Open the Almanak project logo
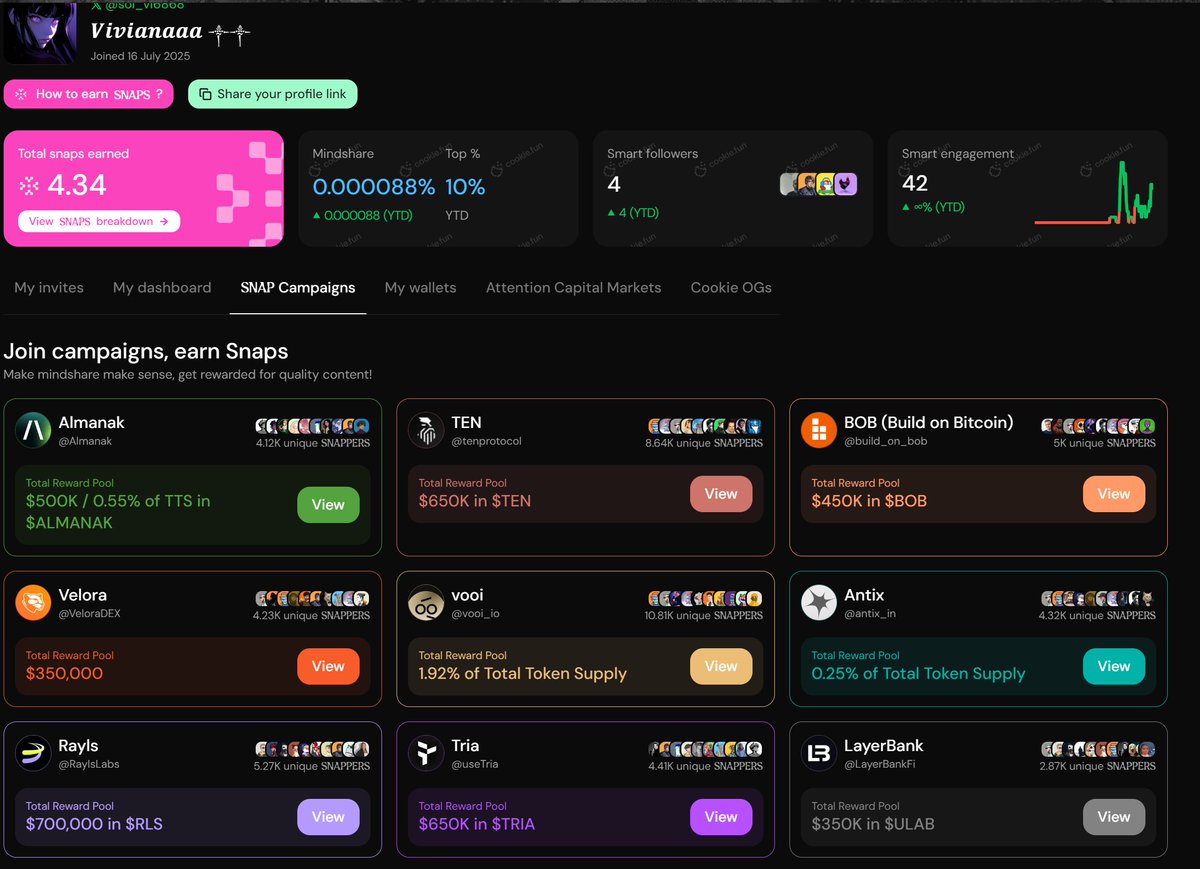 tap(33, 431)
